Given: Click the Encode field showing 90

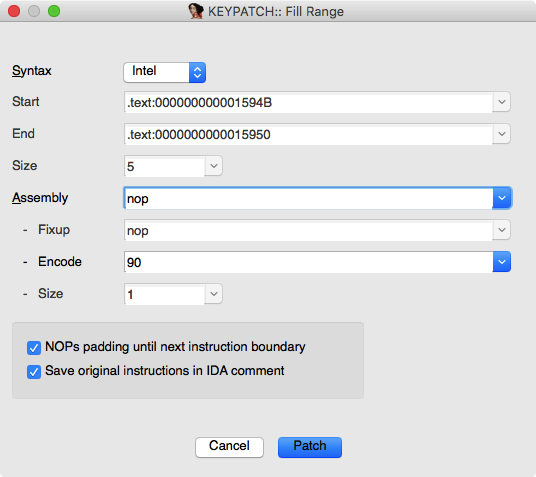Looking at the screenshot, I should click(308, 262).
